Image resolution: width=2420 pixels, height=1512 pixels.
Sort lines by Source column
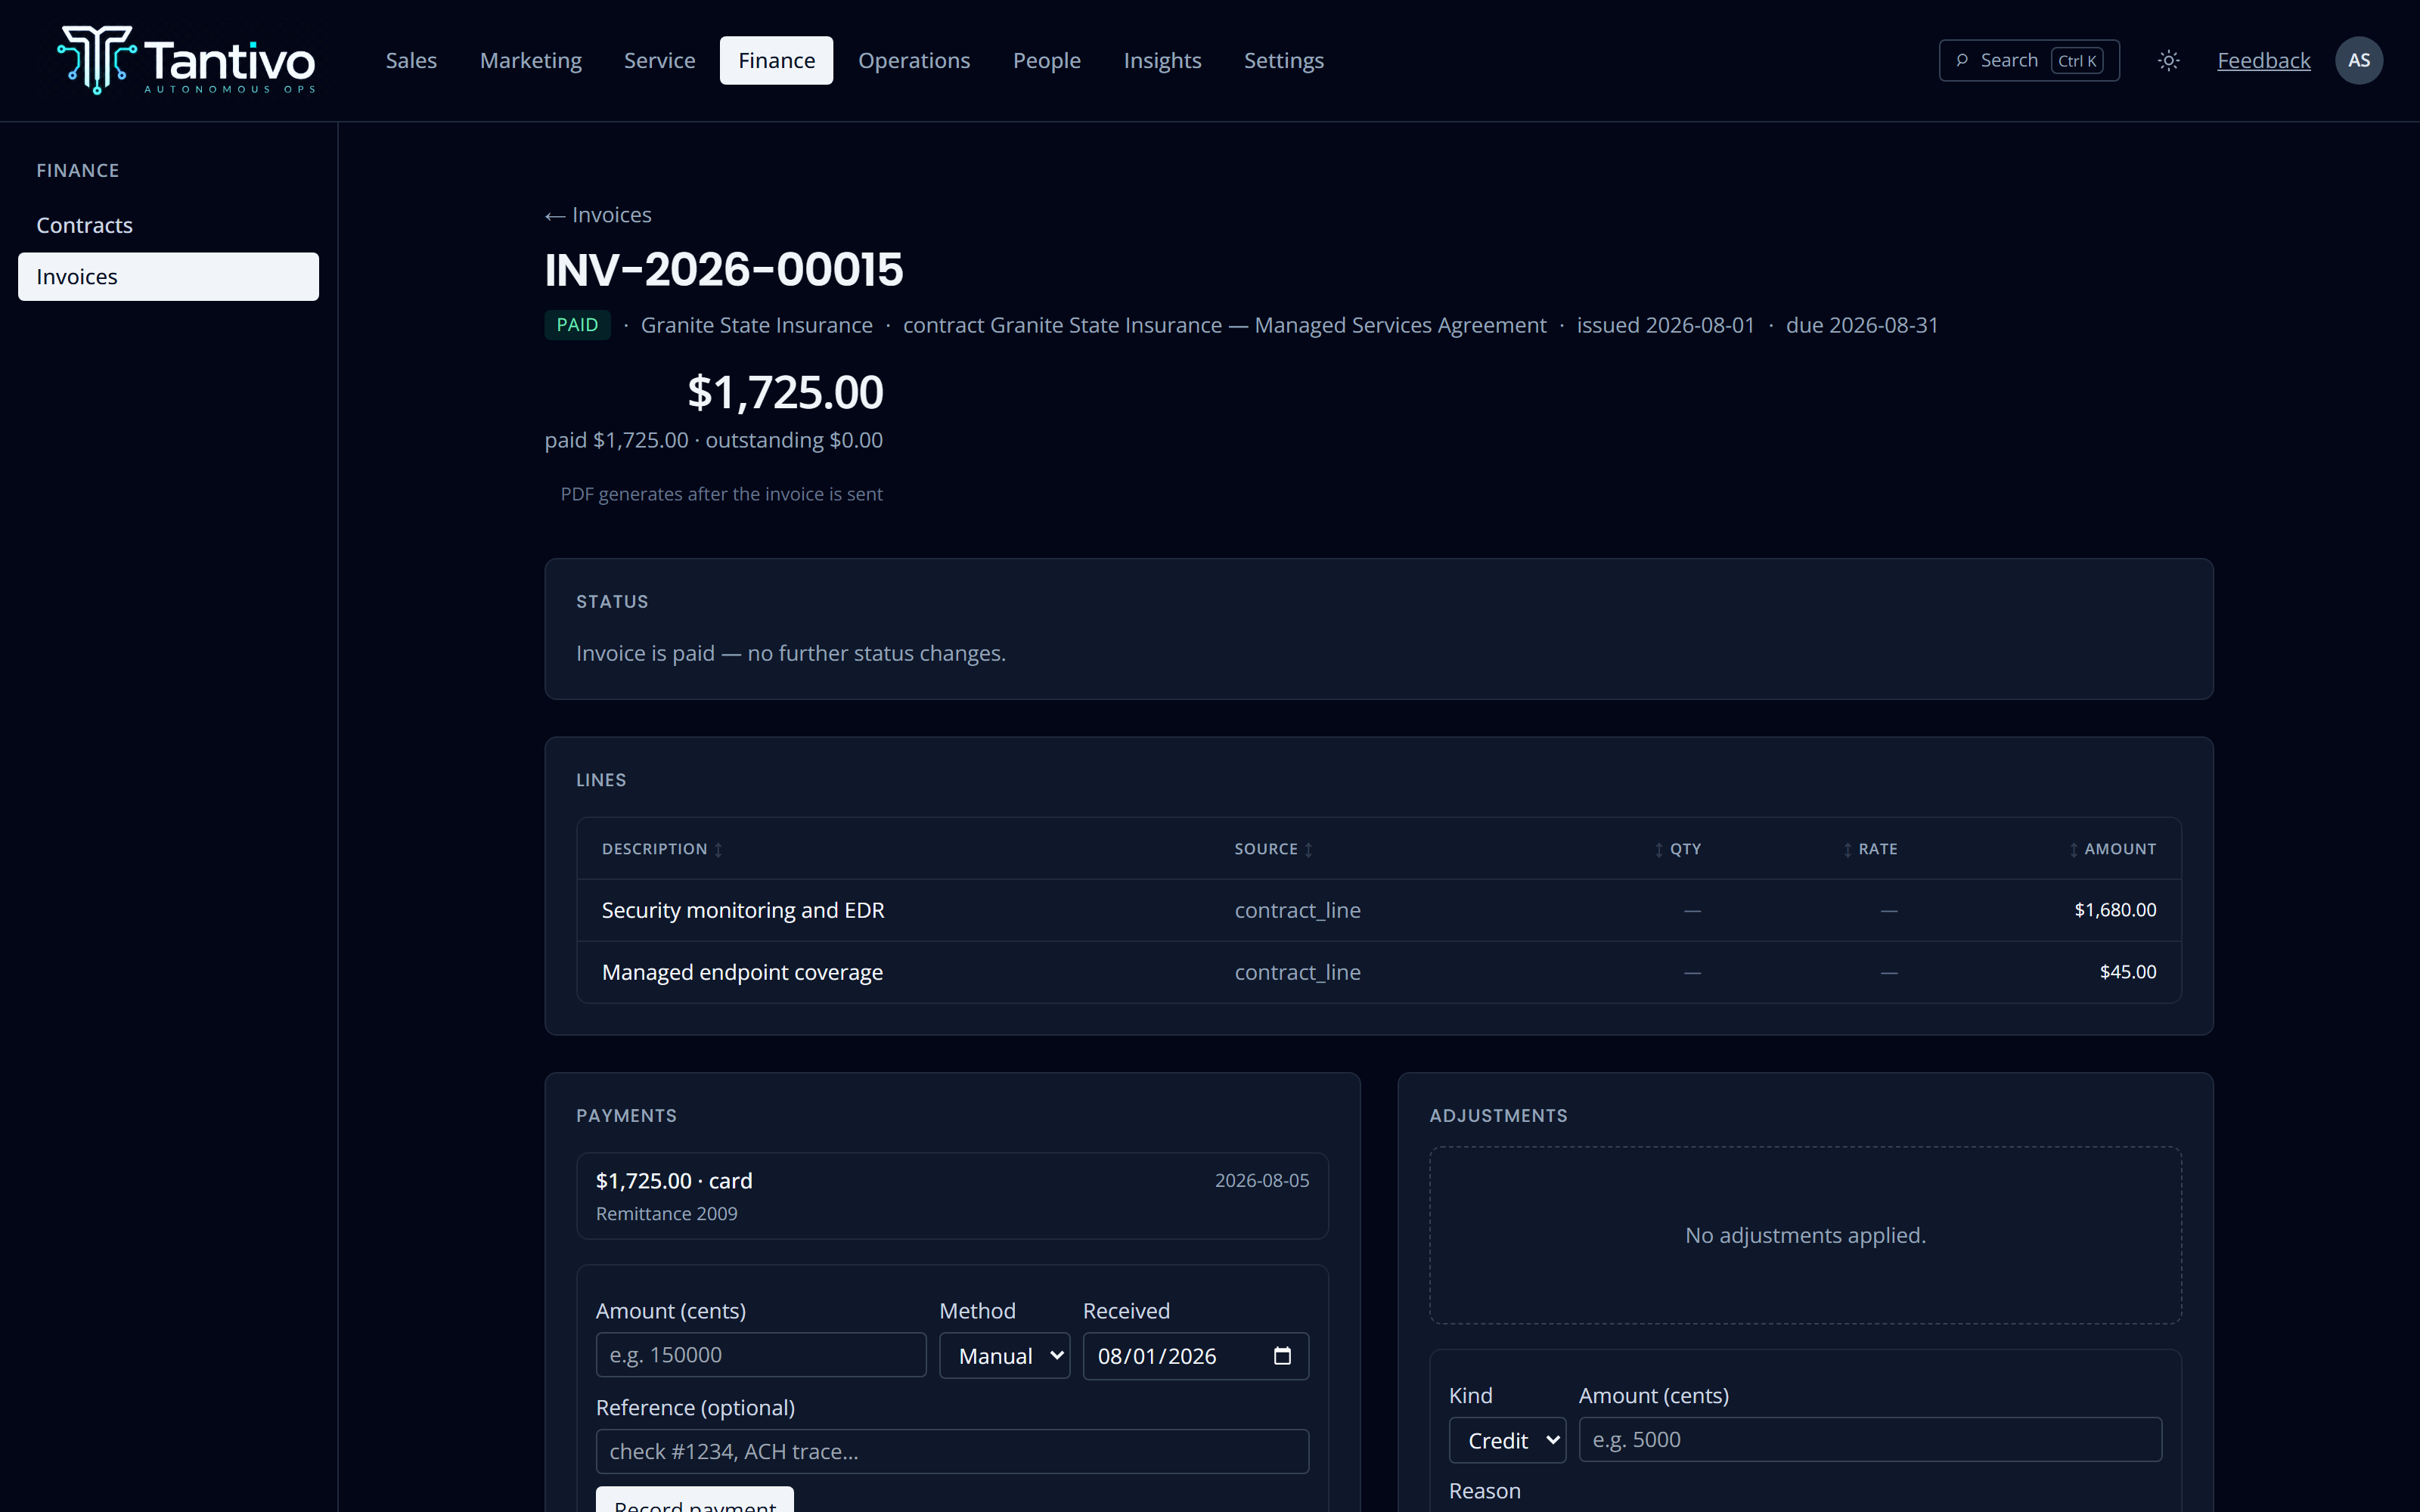pyautogui.click(x=1273, y=849)
